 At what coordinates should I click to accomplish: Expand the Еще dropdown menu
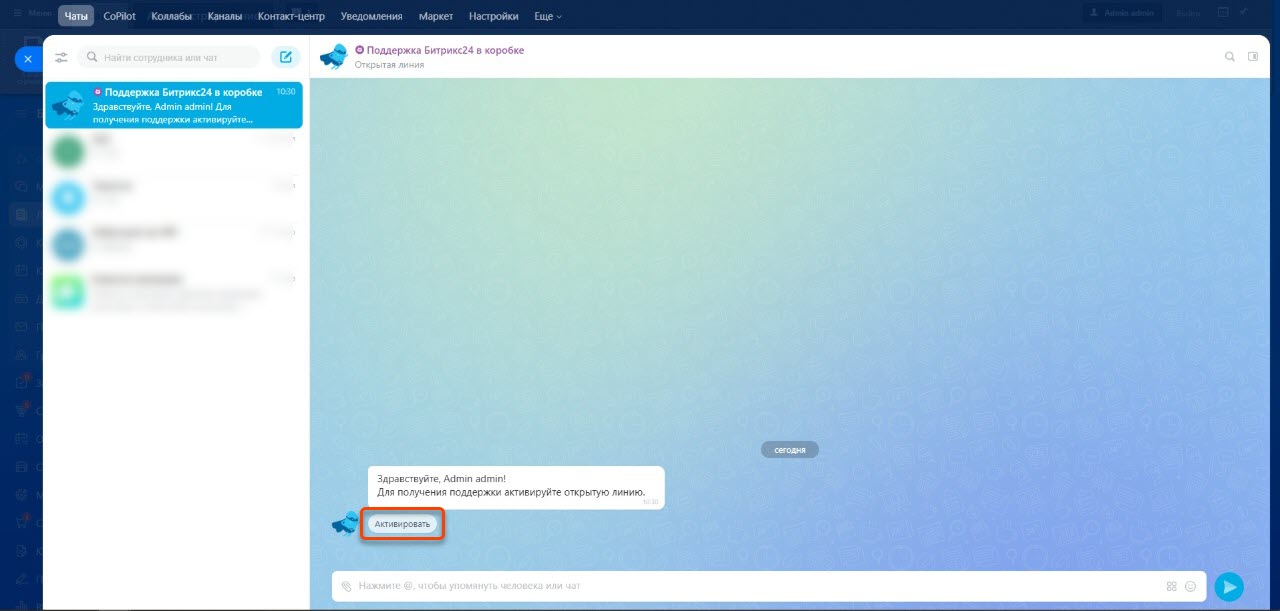point(548,16)
